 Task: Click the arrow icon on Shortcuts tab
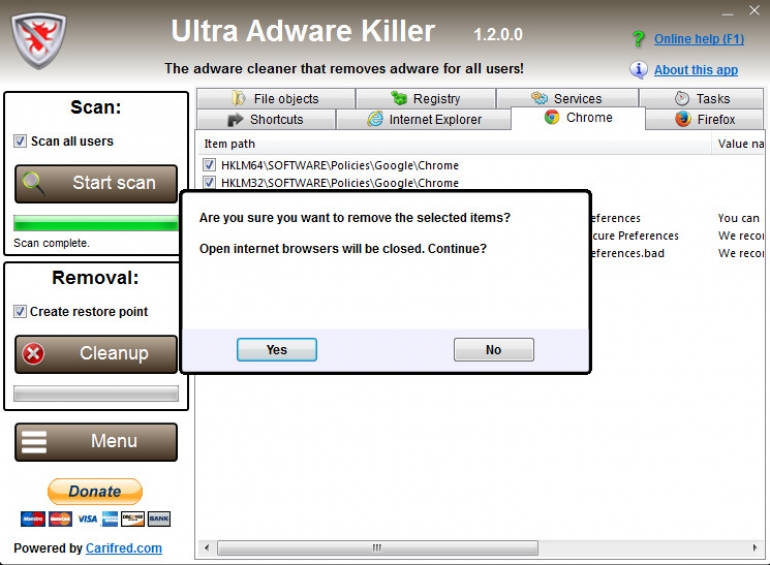pos(235,119)
